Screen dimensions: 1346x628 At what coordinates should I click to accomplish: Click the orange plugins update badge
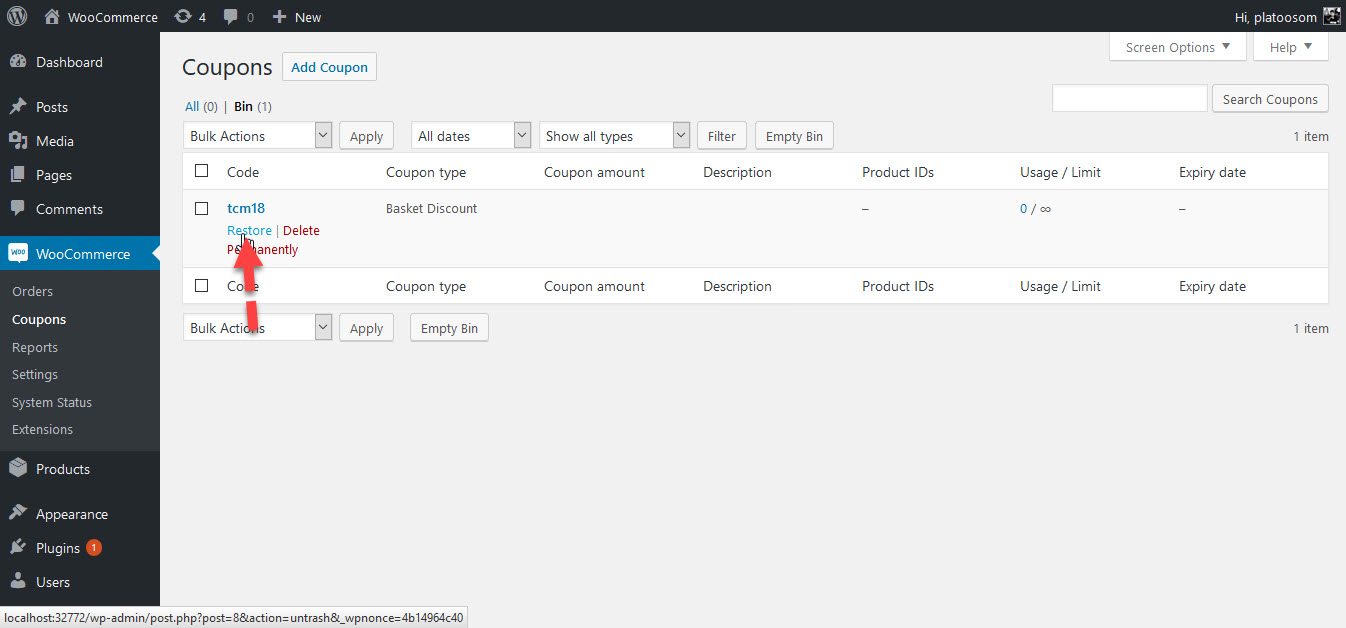pos(94,548)
